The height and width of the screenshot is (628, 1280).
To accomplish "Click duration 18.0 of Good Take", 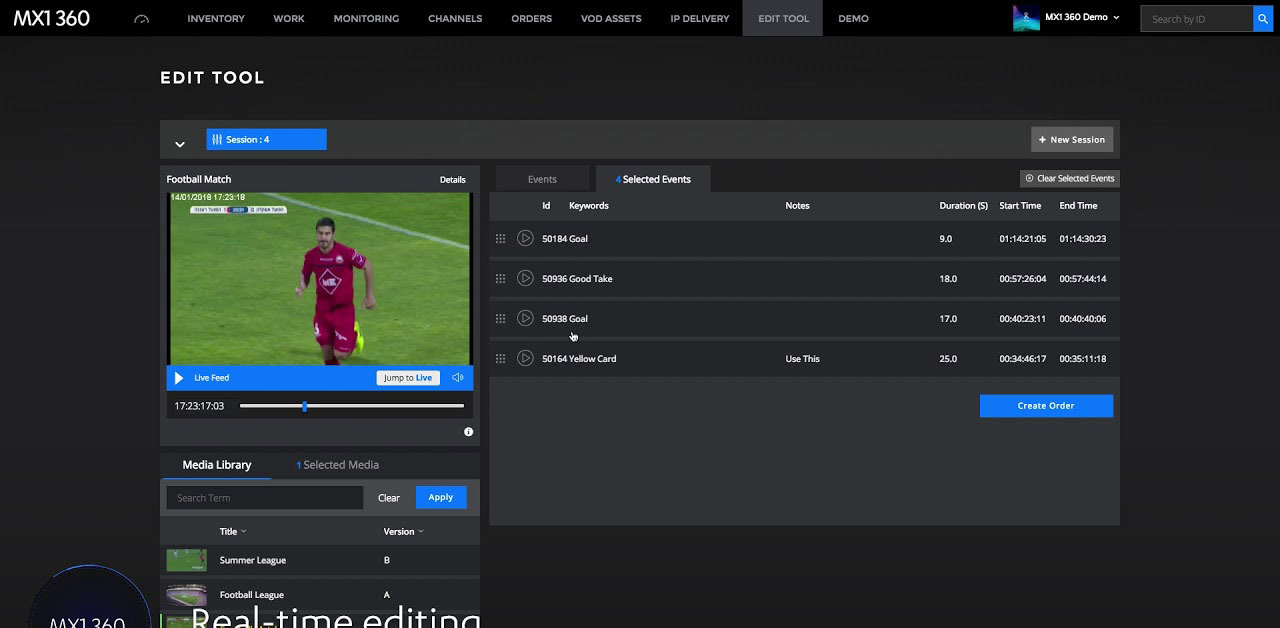I will (x=948, y=279).
